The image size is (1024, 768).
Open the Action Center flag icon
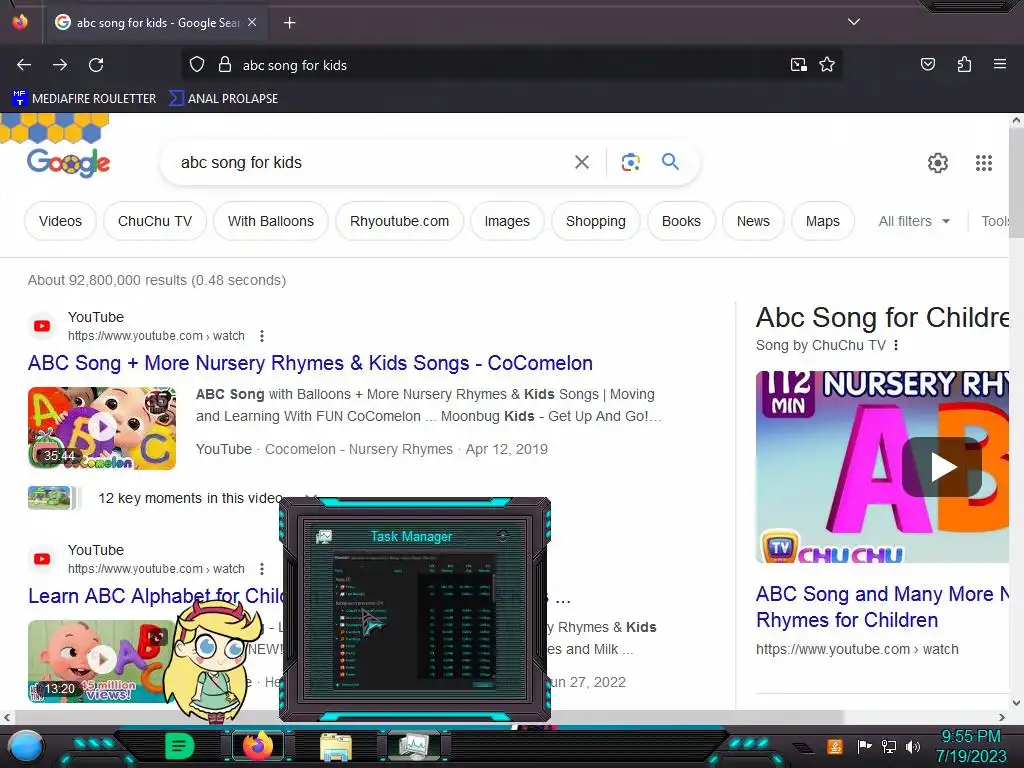pos(864,746)
